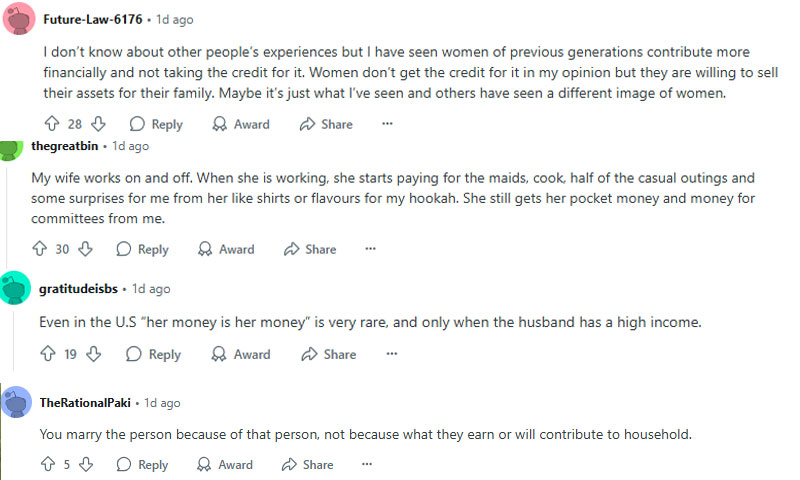Upvote Future-Law-6176's comment
Image resolution: width=800 pixels, height=480 pixels.
[52, 123]
